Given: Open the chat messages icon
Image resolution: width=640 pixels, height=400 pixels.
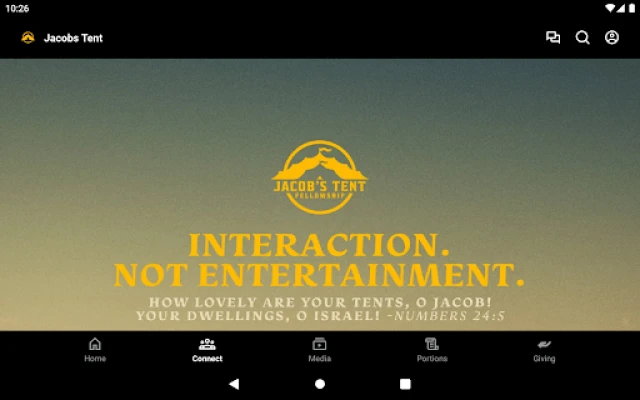Looking at the screenshot, I should pos(553,38).
